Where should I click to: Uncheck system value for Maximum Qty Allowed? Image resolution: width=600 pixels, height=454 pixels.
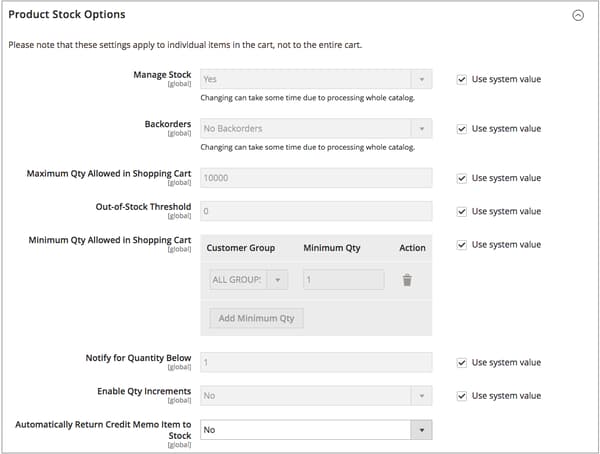click(x=461, y=178)
